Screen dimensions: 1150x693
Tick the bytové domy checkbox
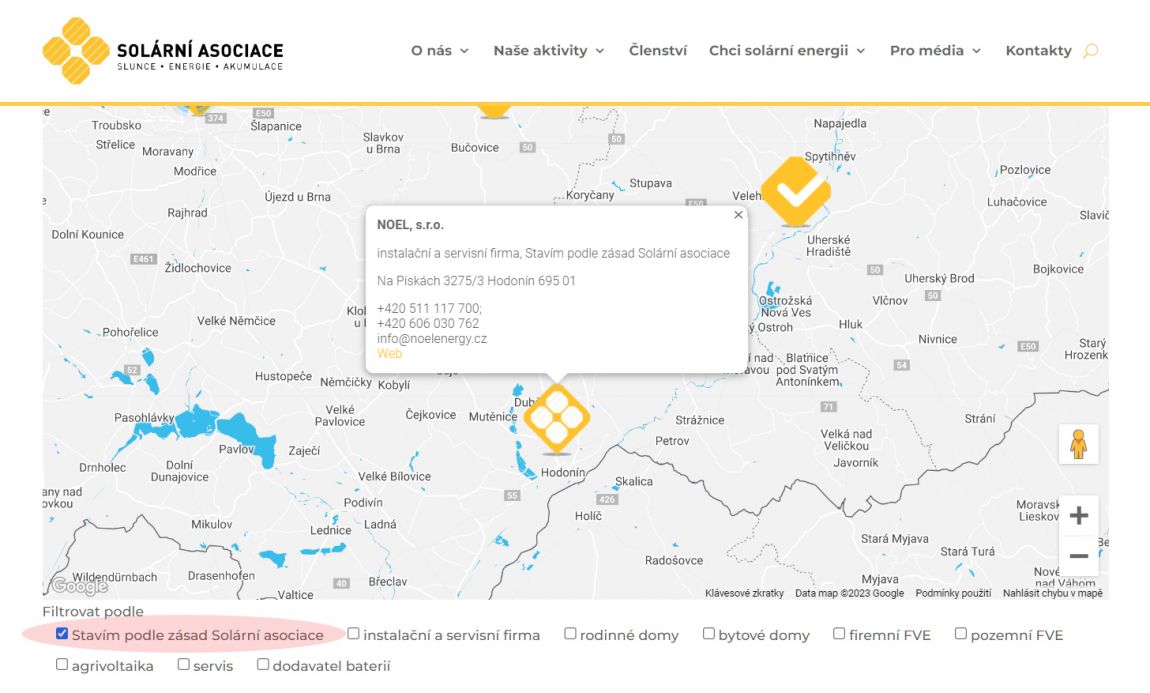(x=708, y=634)
